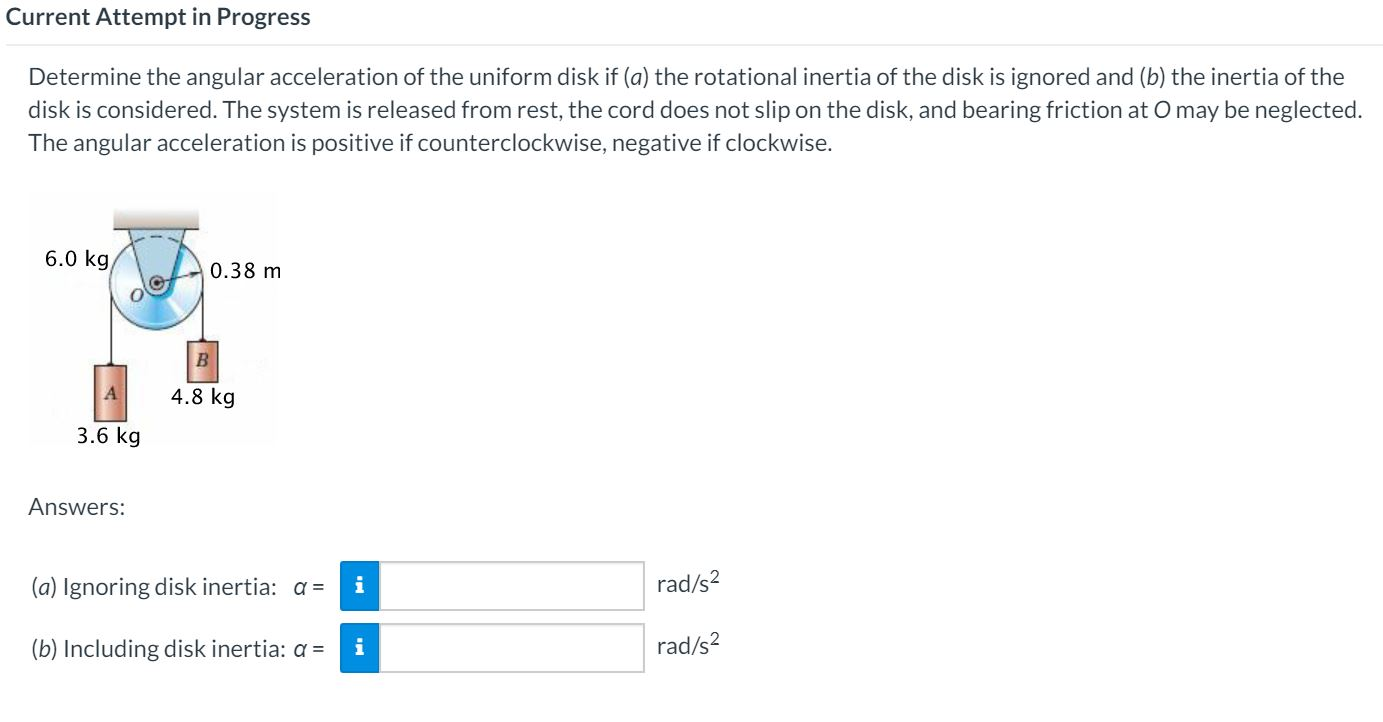The width and height of the screenshot is (1383, 722).
Task: Open the blue 'i' help button beside the first answer
Action: pos(361,584)
